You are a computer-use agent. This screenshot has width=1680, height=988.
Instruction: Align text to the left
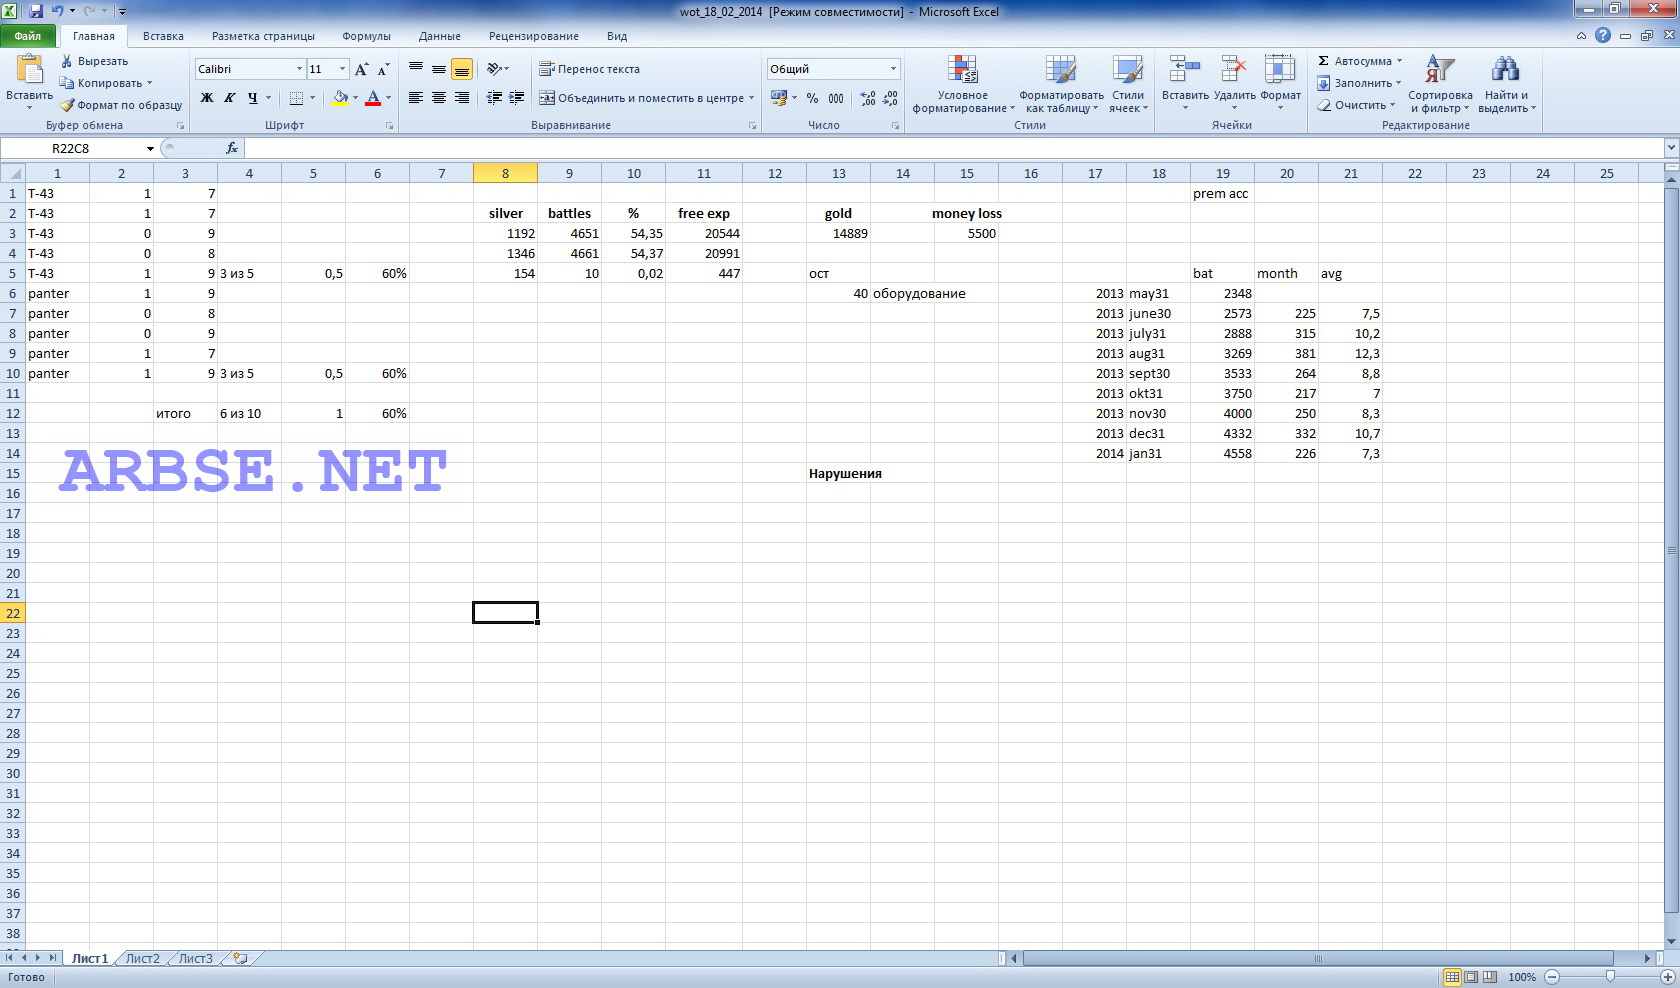[416, 98]
